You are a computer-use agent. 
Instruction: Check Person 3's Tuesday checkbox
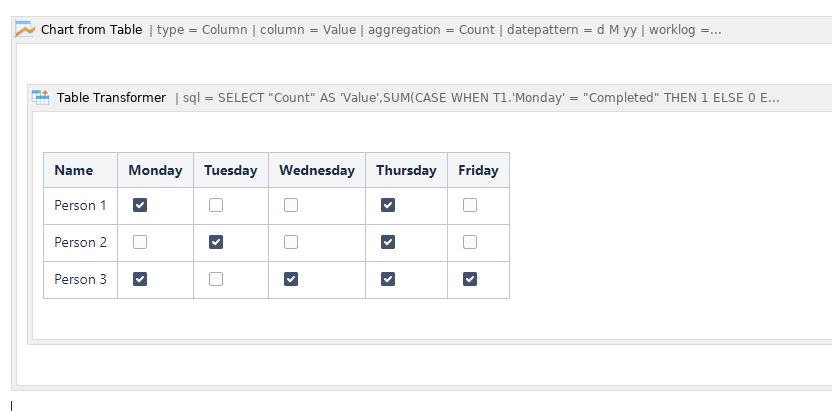point(216,279)
